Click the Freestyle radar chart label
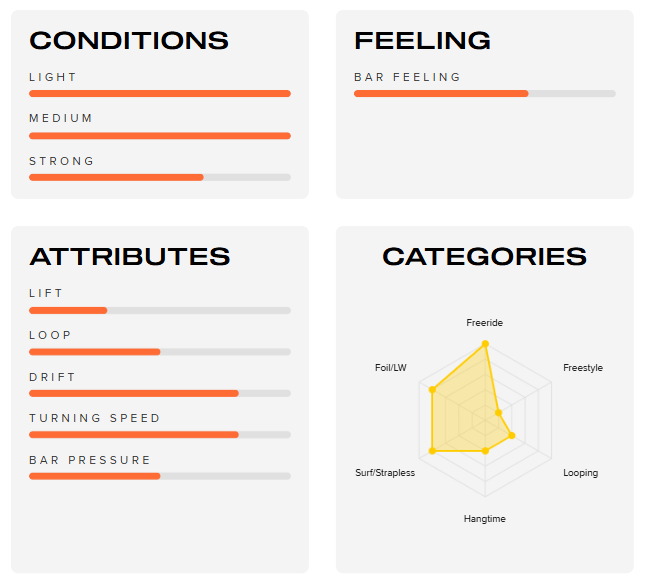The width and height of the screenshot is (647, 582). pyautogui.click(x=583, y=368)
